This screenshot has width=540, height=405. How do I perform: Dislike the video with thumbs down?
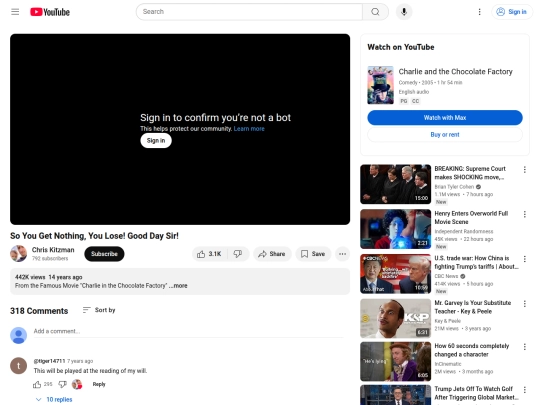pyautogui.click(x=238, y=254)
